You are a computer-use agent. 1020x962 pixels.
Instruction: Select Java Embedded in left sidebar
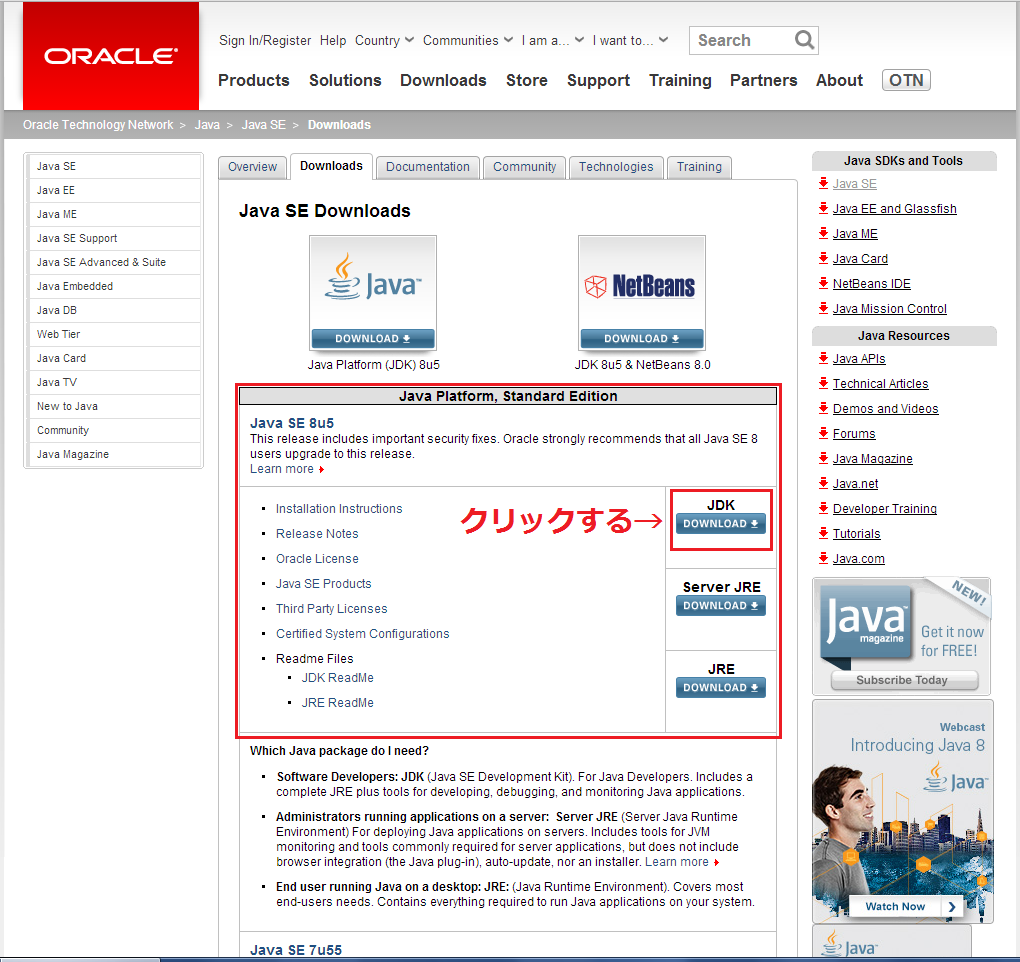click(x=114, y=286)
